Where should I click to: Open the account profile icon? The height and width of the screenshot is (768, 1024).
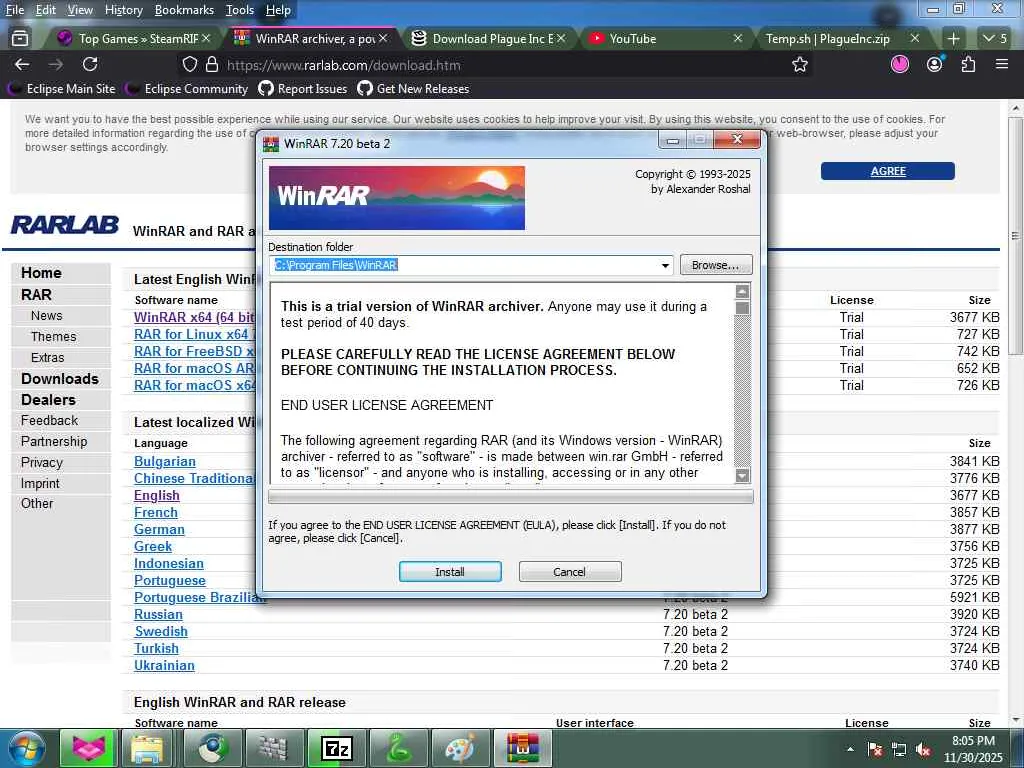pyautogui.click(x=935, y=64)
